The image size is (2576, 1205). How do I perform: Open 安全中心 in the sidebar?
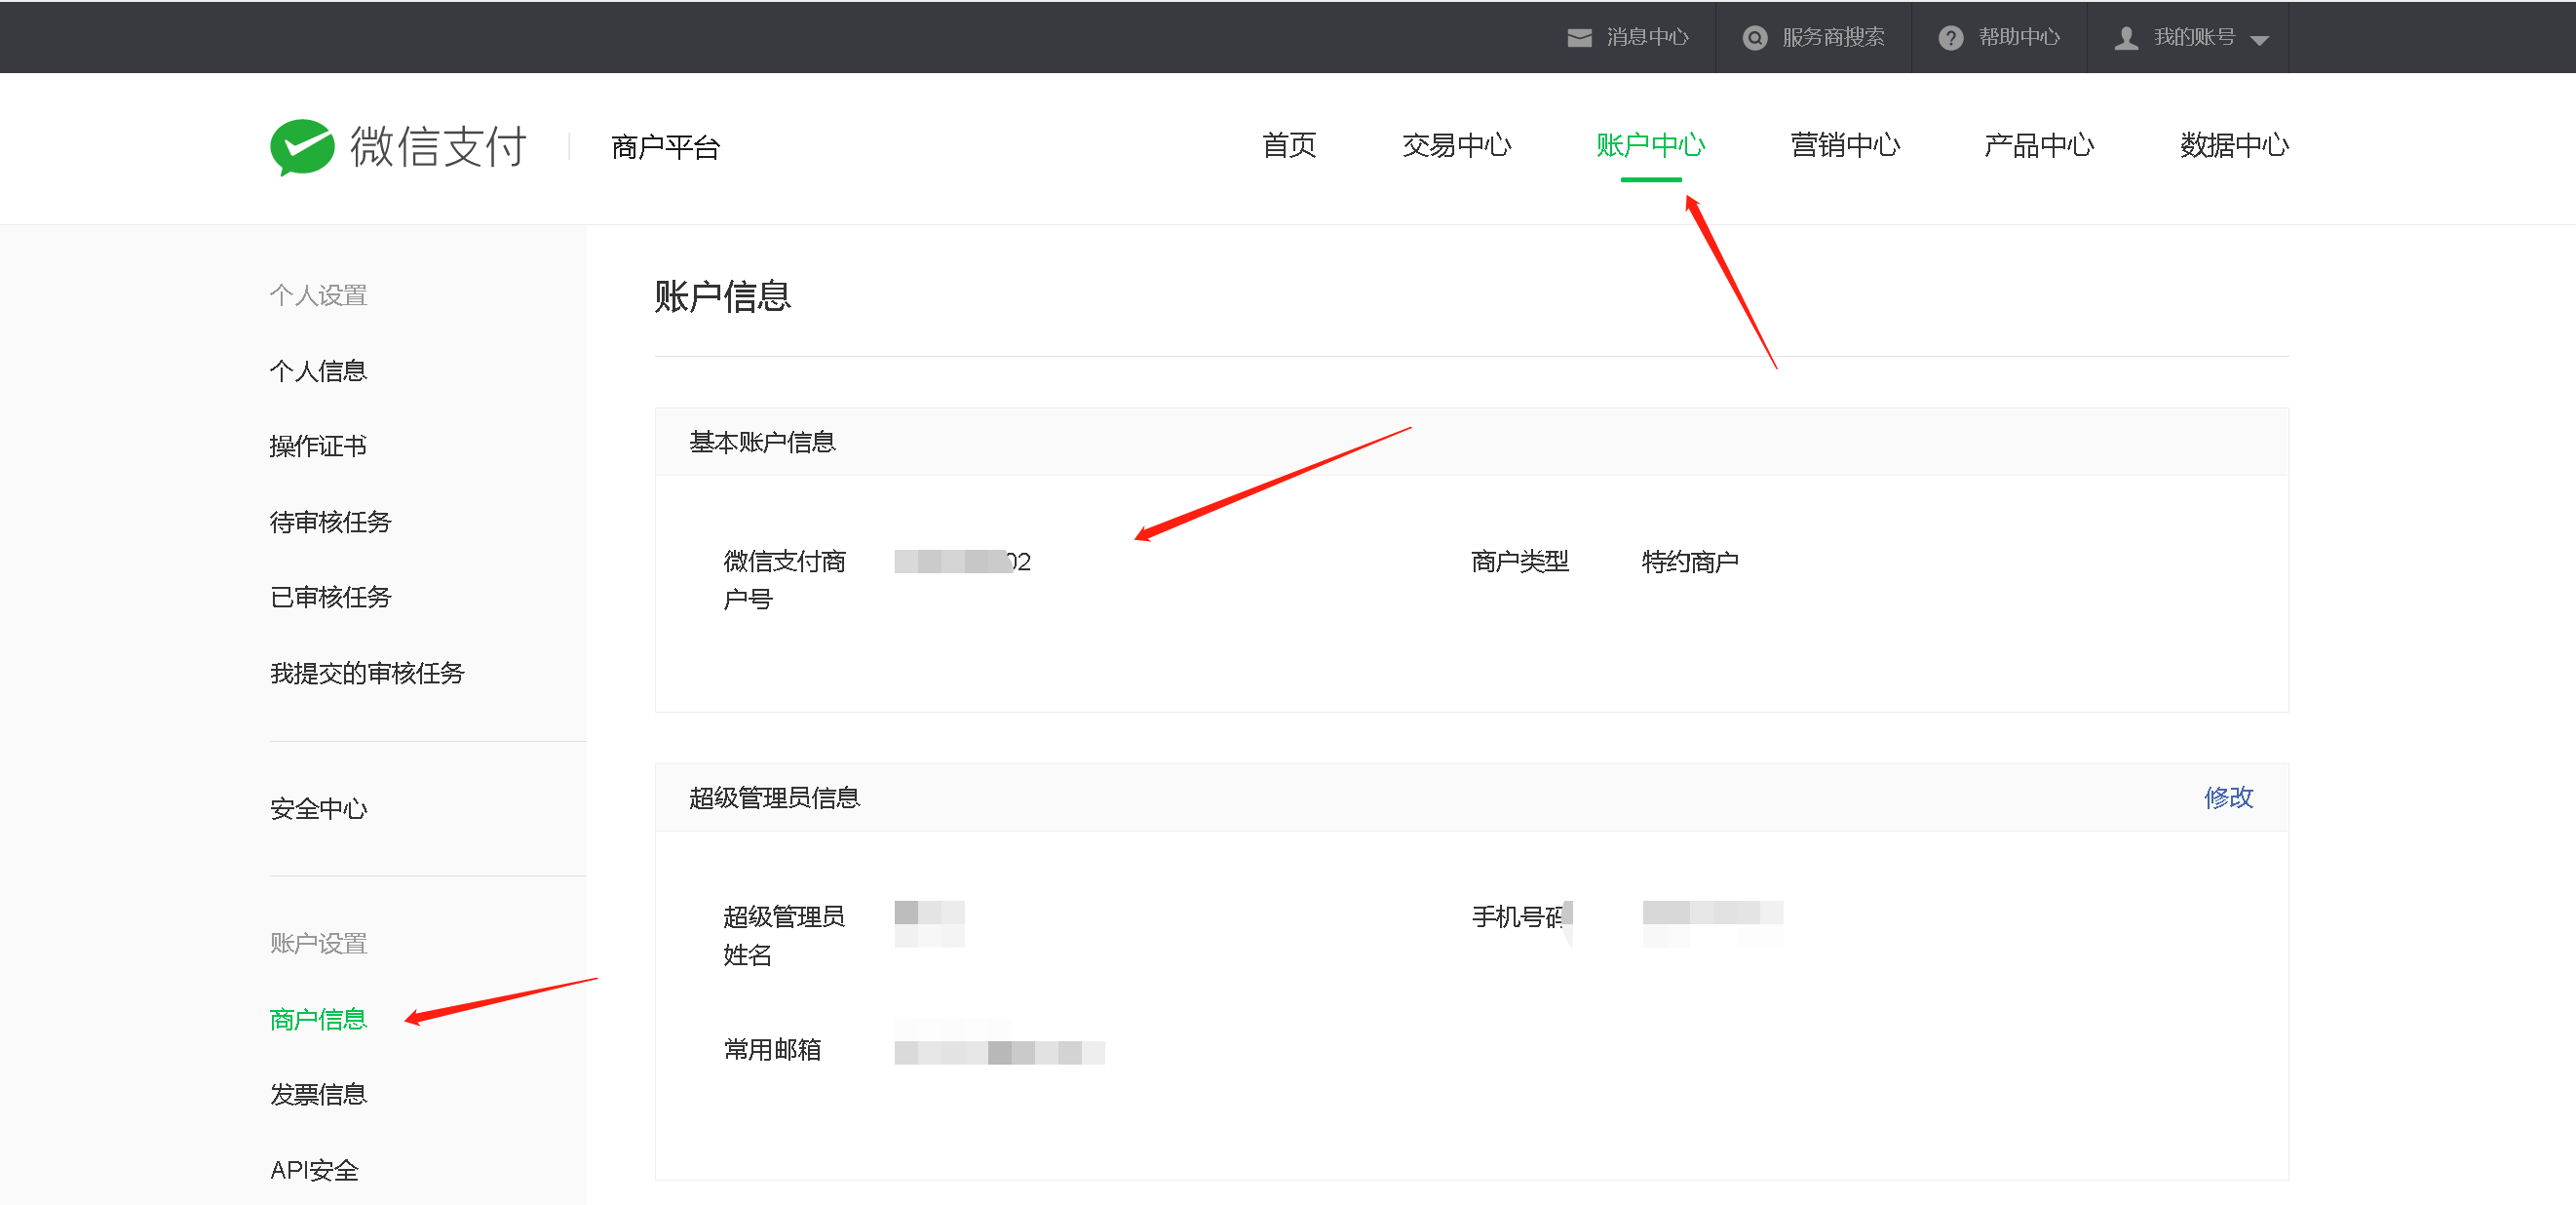pos(318,808)
